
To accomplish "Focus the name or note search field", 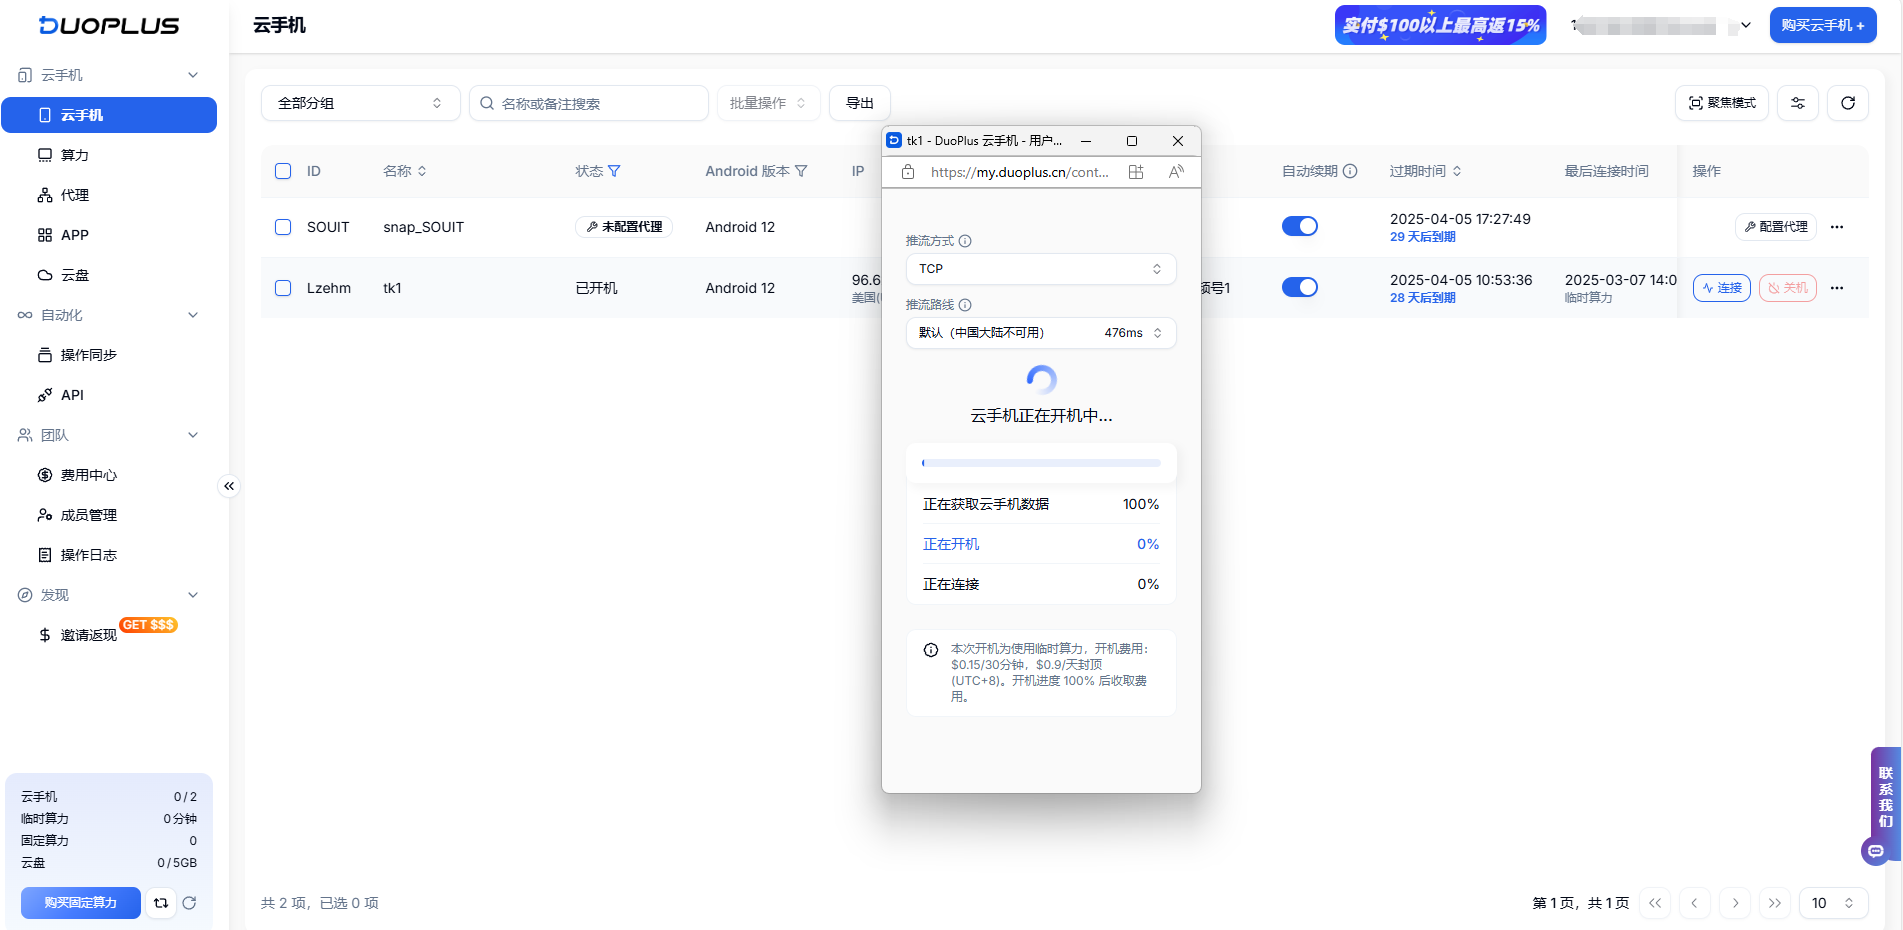I will pyautogui.click(x=589, y=103).
